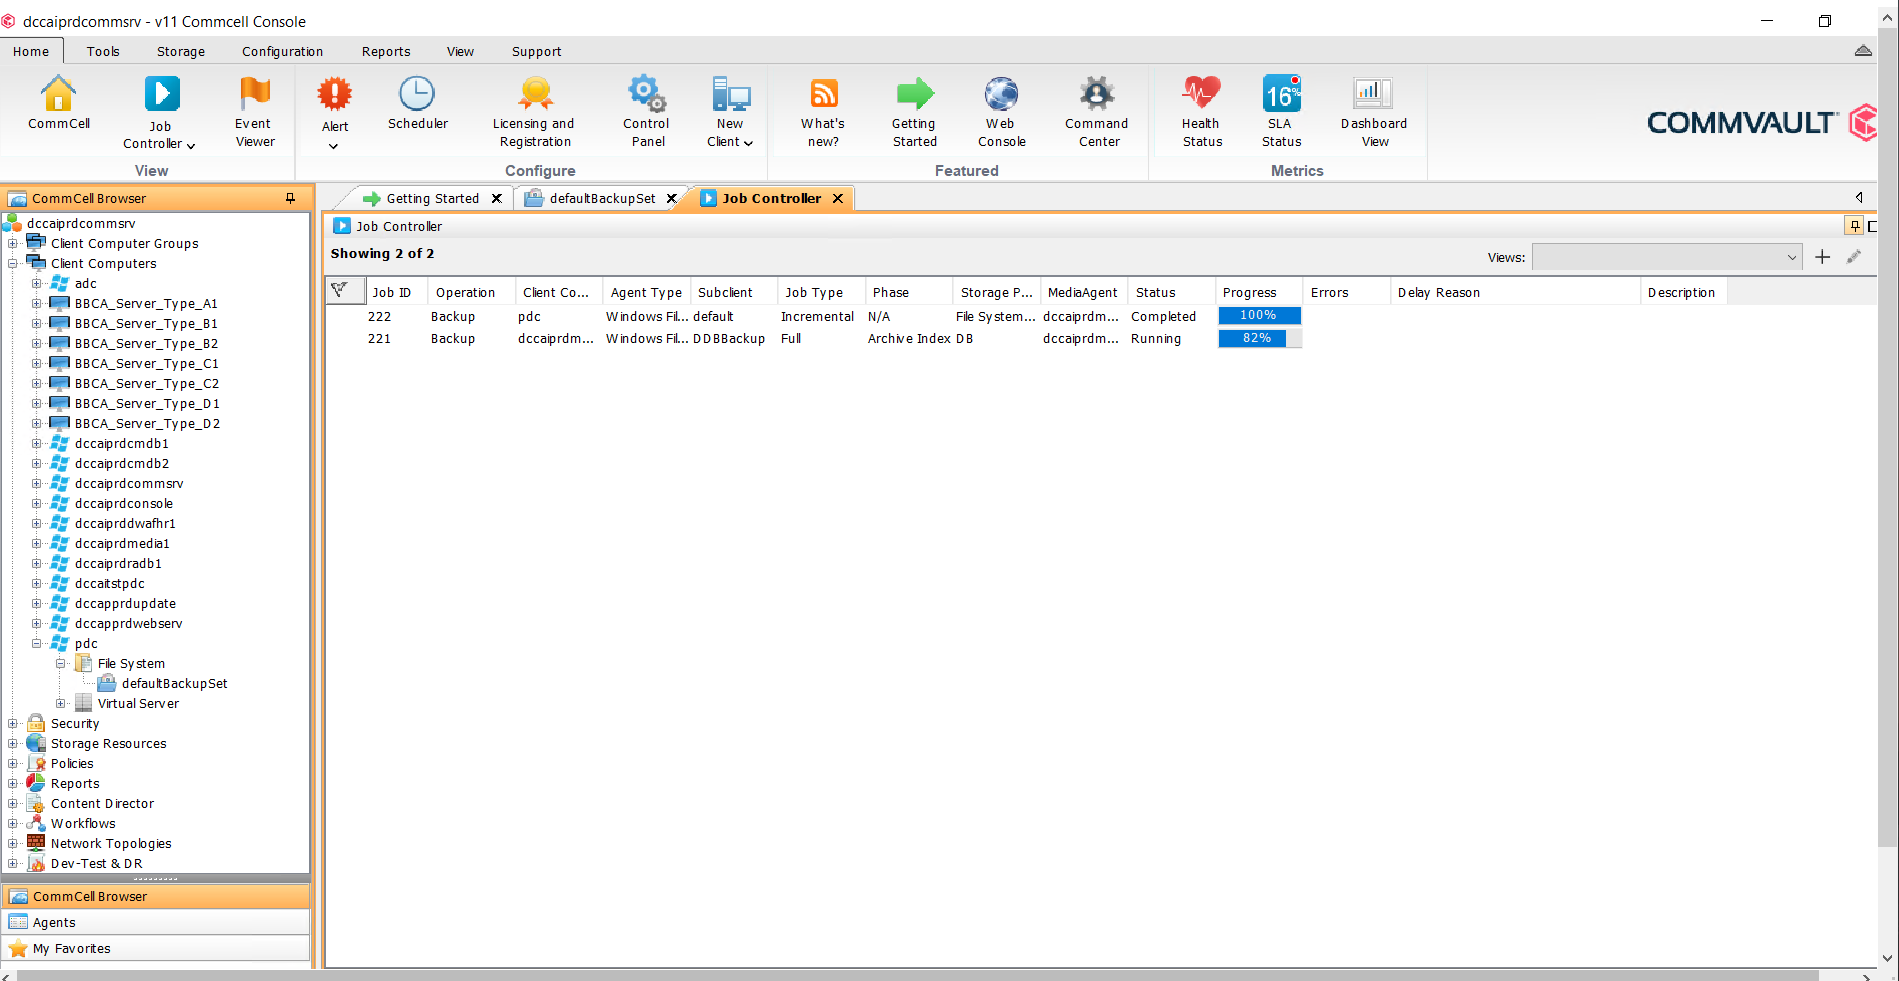Image resolution: width=1899 pixels, height=981 pixels.
Task: Open the Views combo box
Action: click(x=1667, y=257)
